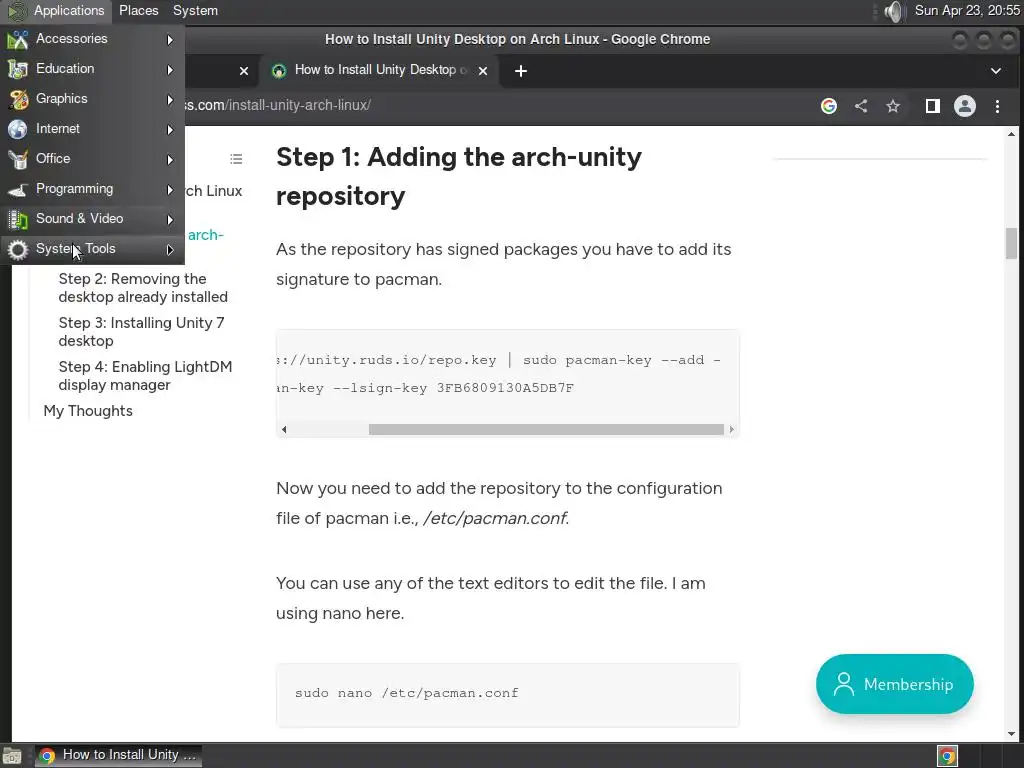Click code block scroll left arrow

point(284,430)
